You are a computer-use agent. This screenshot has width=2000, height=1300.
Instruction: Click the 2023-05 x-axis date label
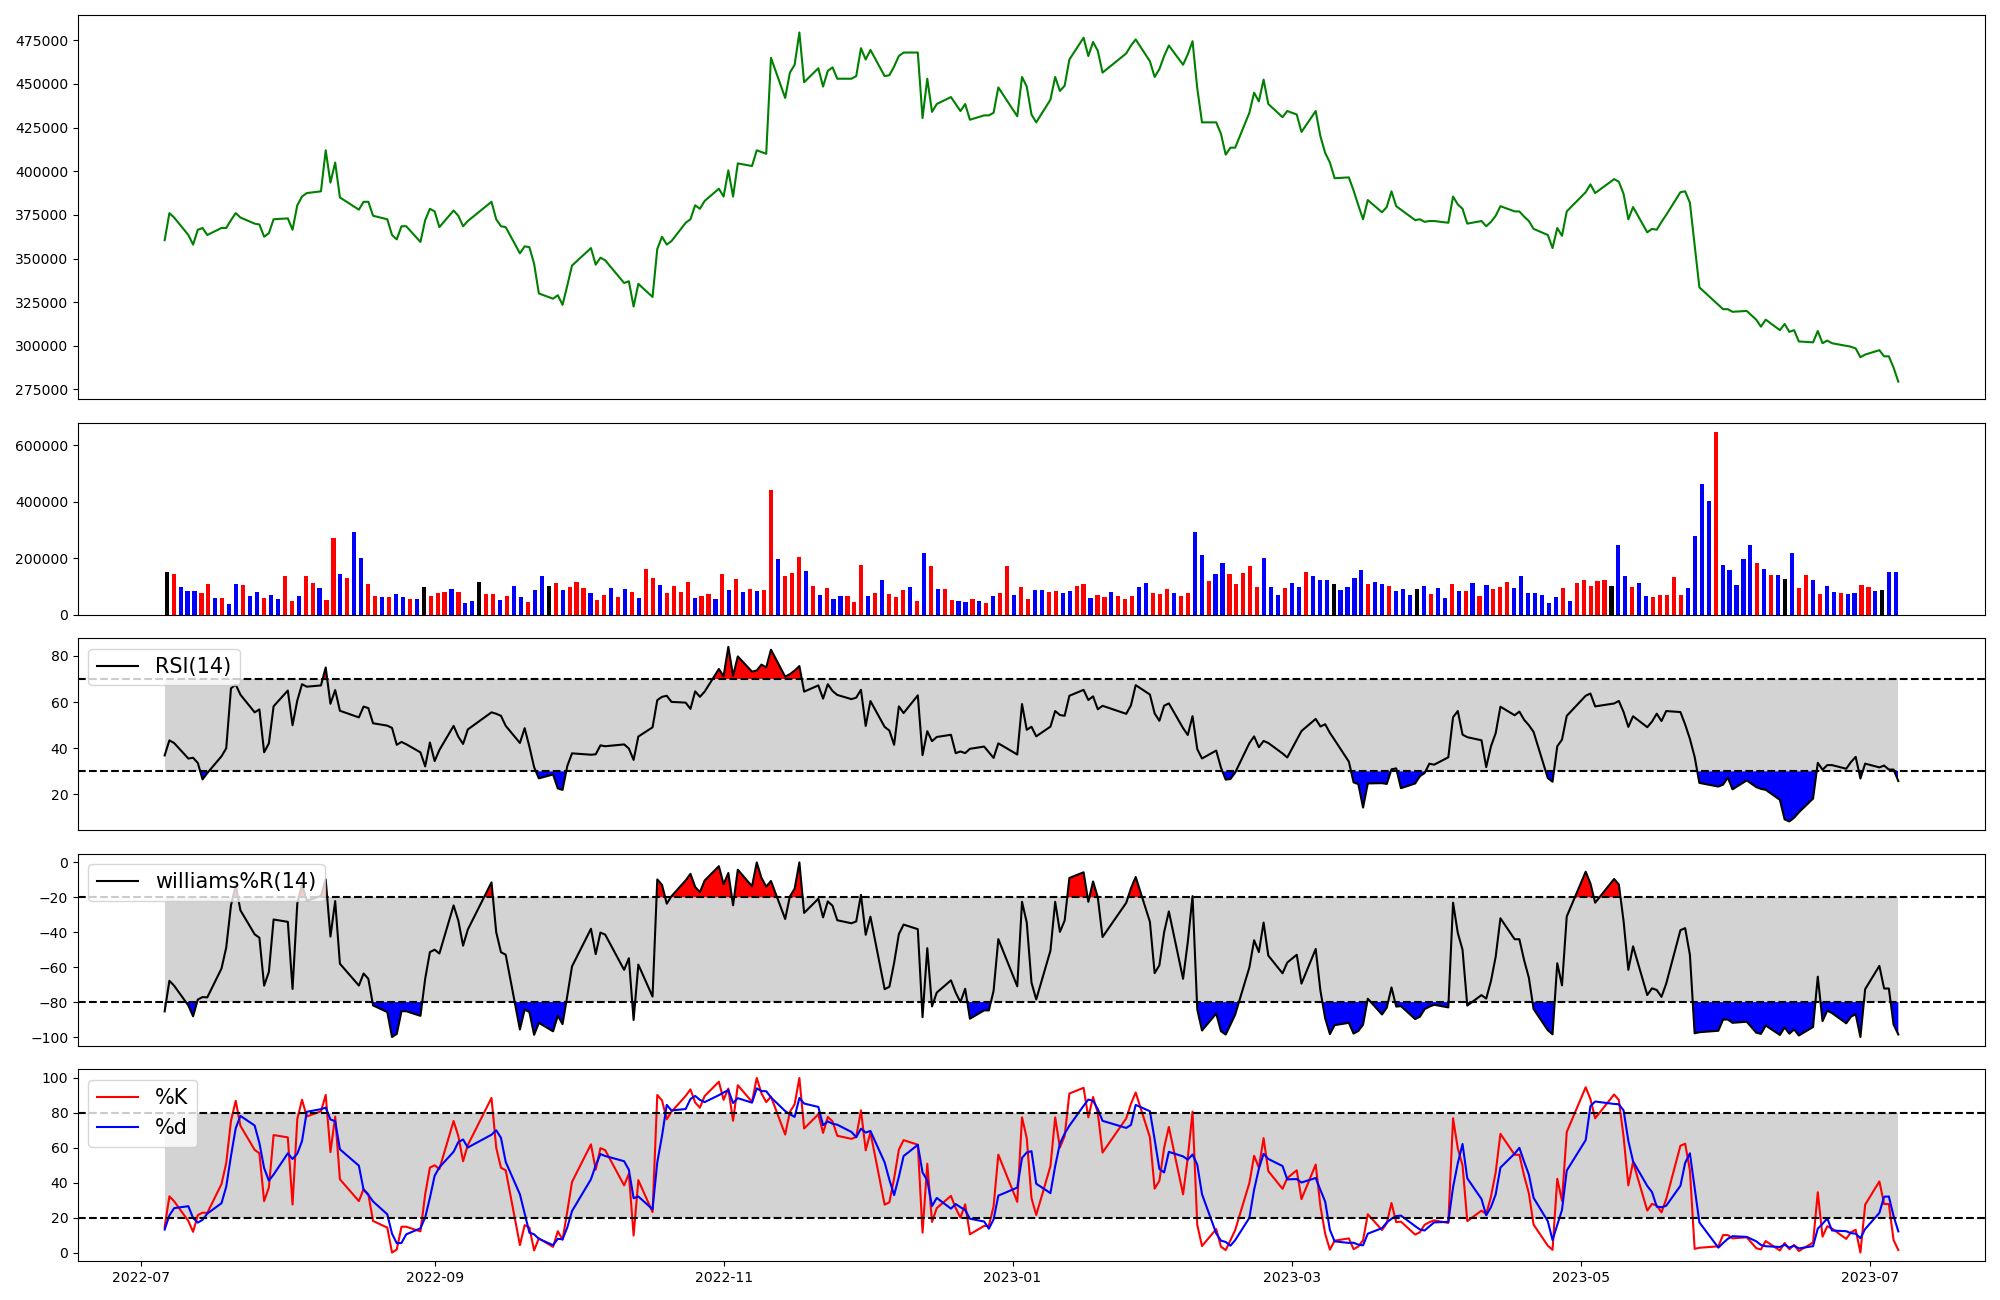tap(1581, 1277)
